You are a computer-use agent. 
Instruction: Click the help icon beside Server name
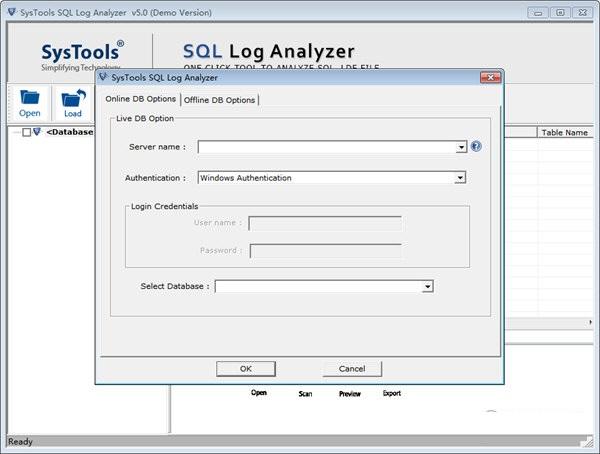coord(476,146)
